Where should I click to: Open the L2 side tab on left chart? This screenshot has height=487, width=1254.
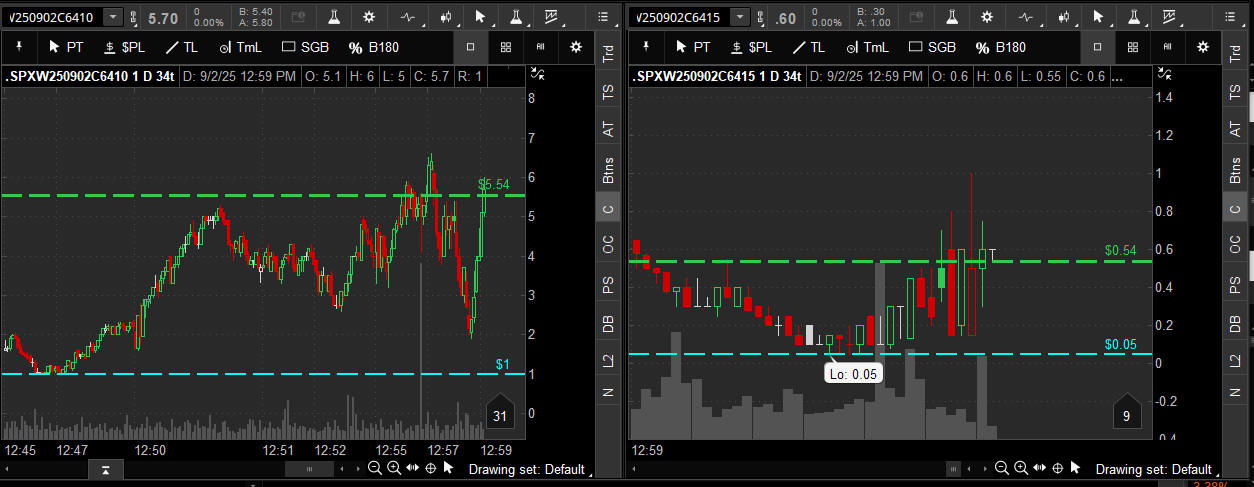607,359
